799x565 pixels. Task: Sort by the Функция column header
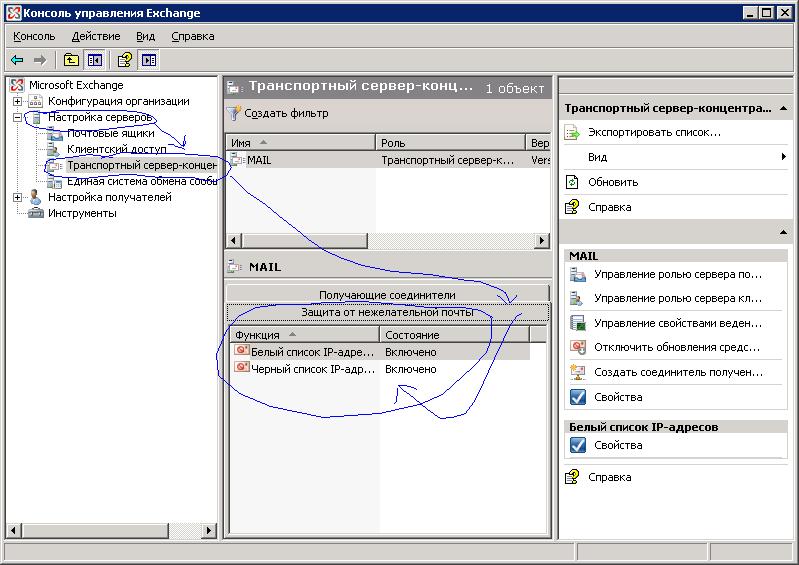[x=304, y=335]
